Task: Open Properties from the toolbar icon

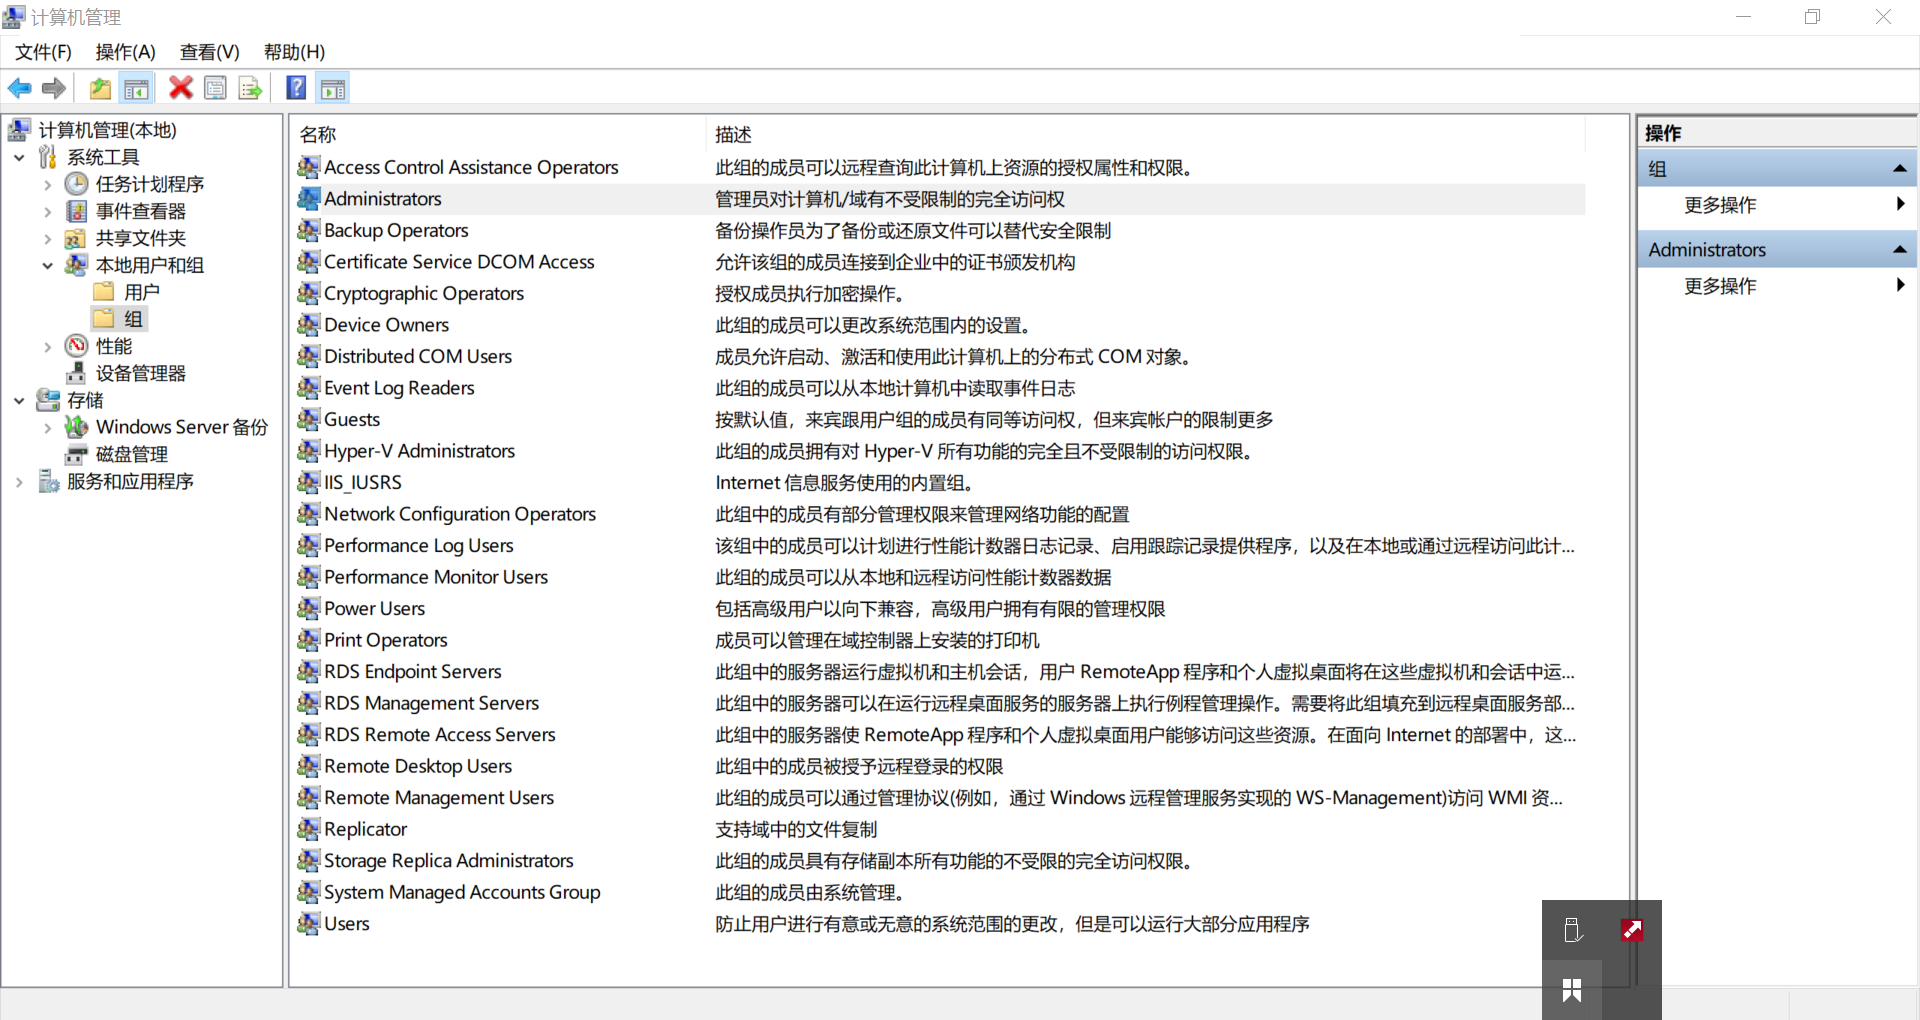Action: click(215, 88)
